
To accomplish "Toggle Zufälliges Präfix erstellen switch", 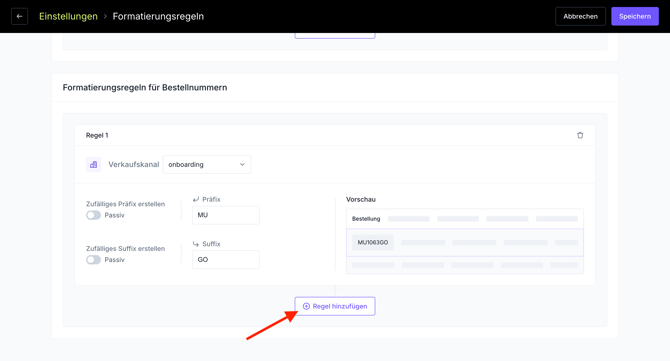I will click(x=94, y=215).
